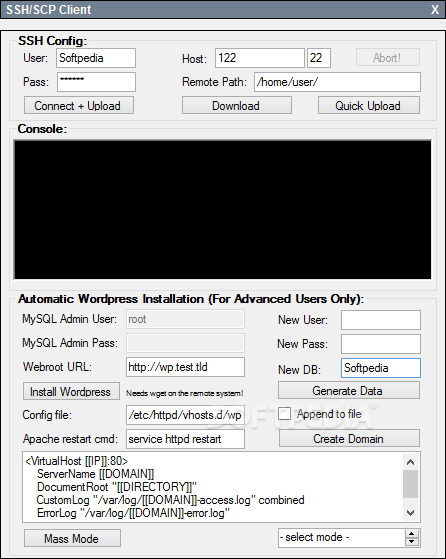Click the Create Domain button
Image resolution: width=446 pixels, height=559 pixels.
(349, 439)
